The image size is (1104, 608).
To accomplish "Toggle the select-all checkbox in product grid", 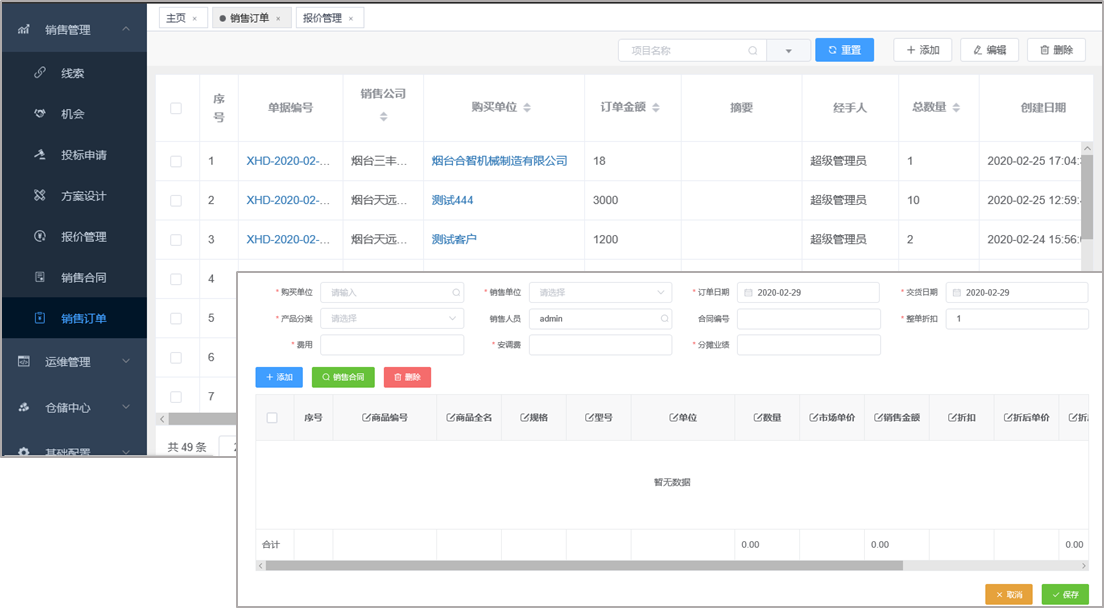I will tap(272, 417).
